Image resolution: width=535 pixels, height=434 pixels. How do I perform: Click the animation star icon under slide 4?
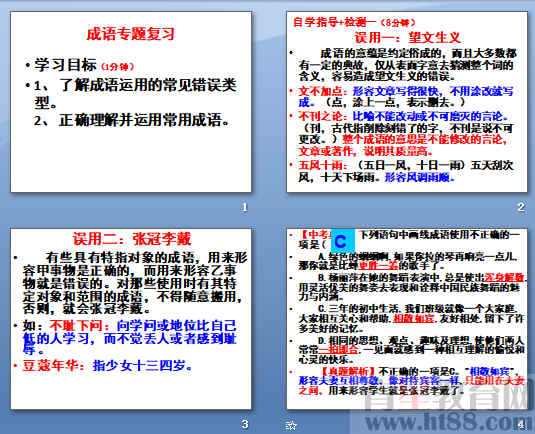[291, 425]
